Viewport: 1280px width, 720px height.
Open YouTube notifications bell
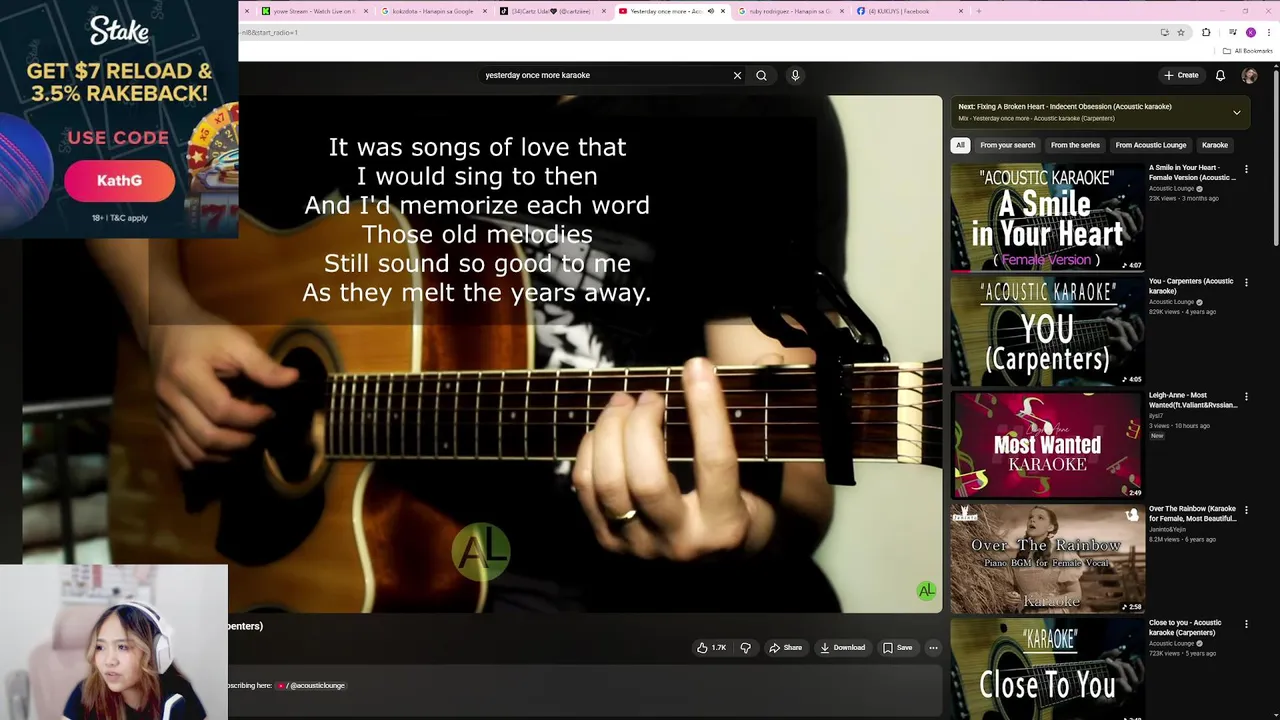[1220, 75]
